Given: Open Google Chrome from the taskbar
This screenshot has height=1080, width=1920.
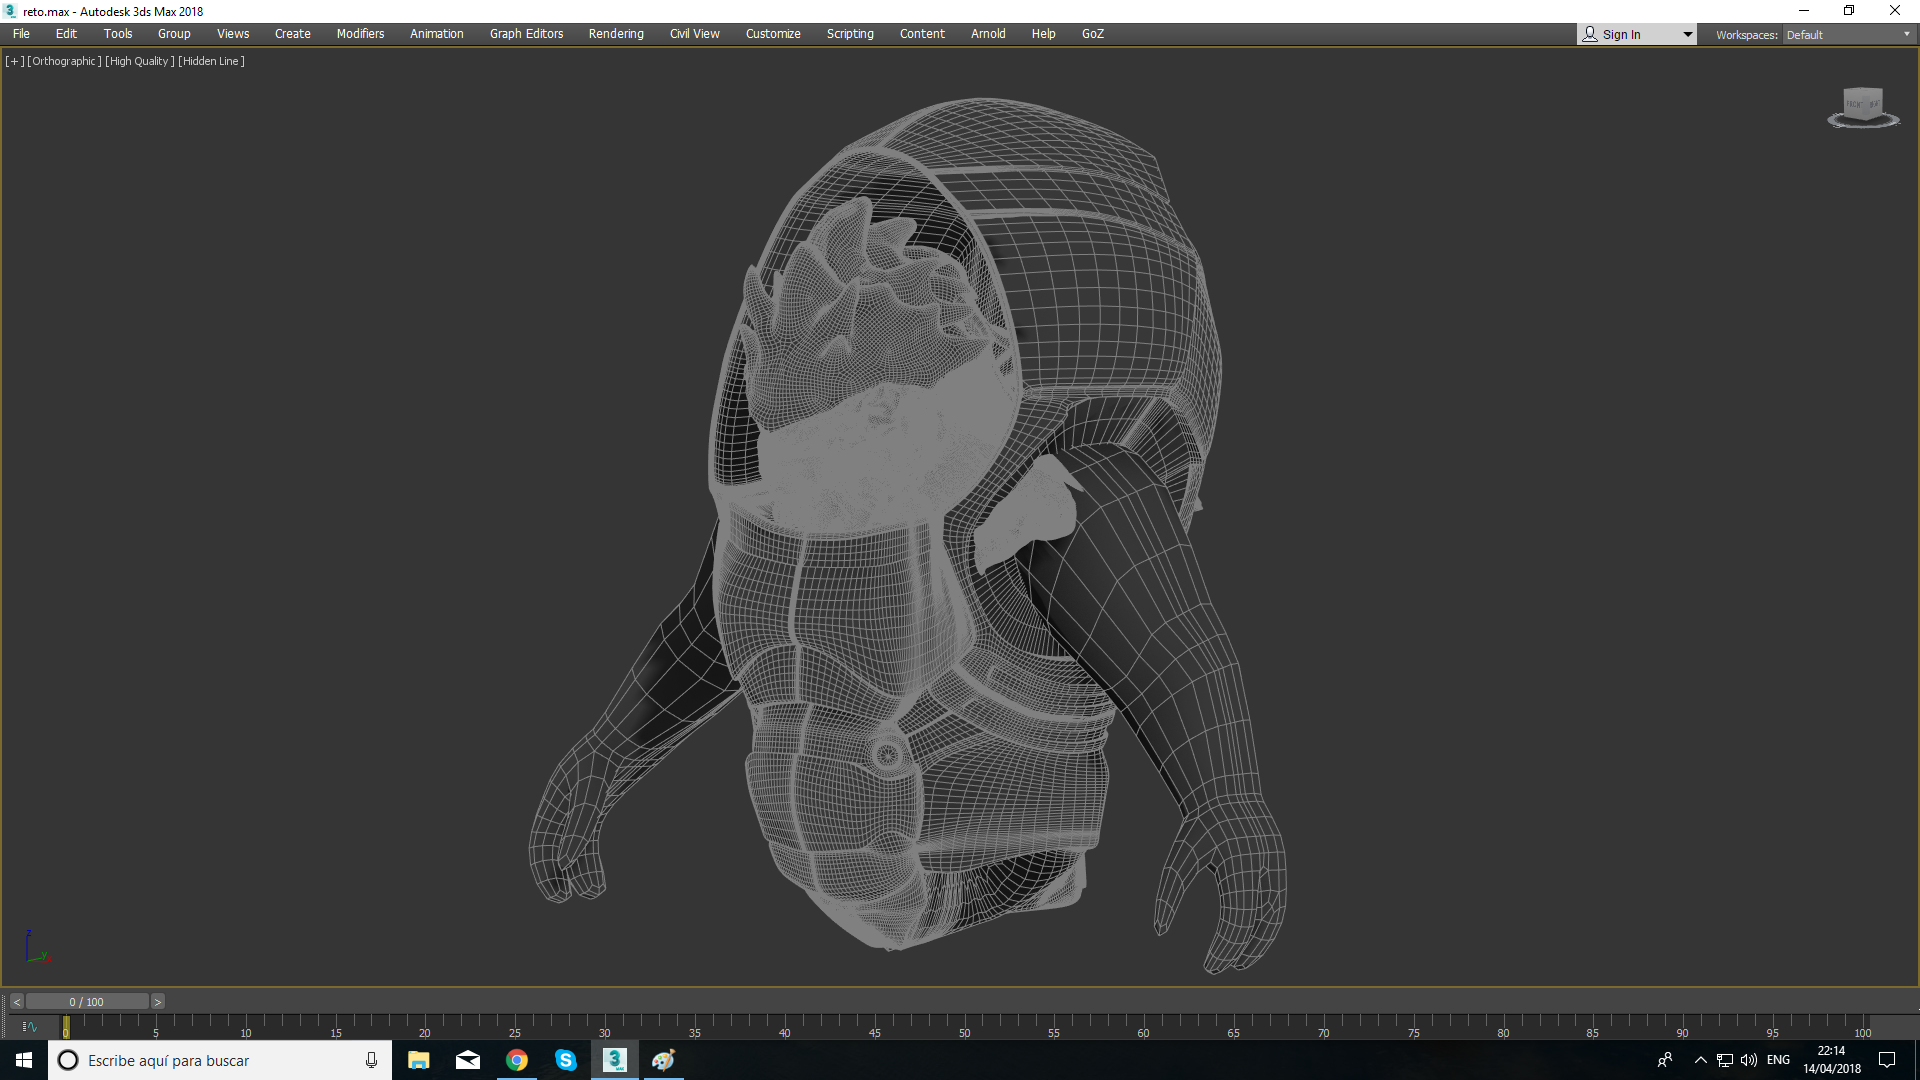Looking at the screenshot, I should coord(517,1060).
